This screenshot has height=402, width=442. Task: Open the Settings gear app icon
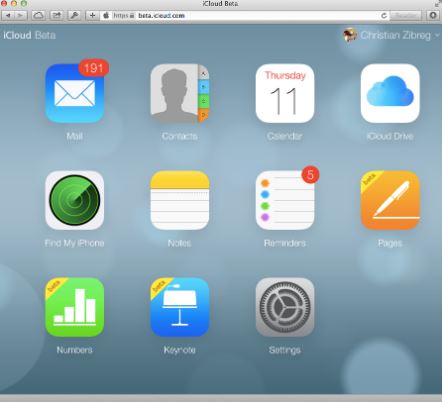point(285,307)
